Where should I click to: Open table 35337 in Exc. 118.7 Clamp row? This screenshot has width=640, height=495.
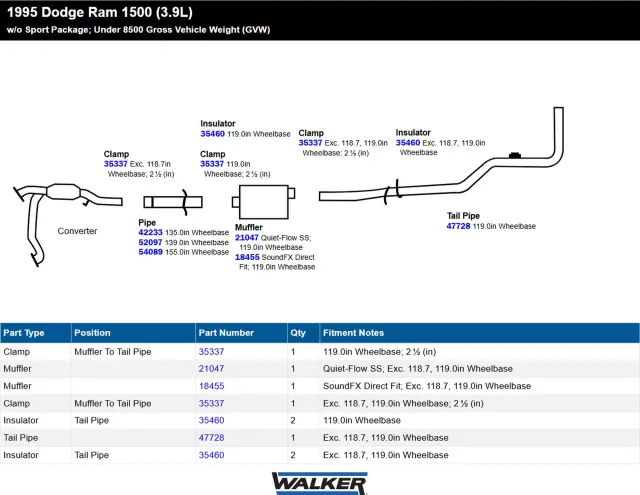coord(211,404)
